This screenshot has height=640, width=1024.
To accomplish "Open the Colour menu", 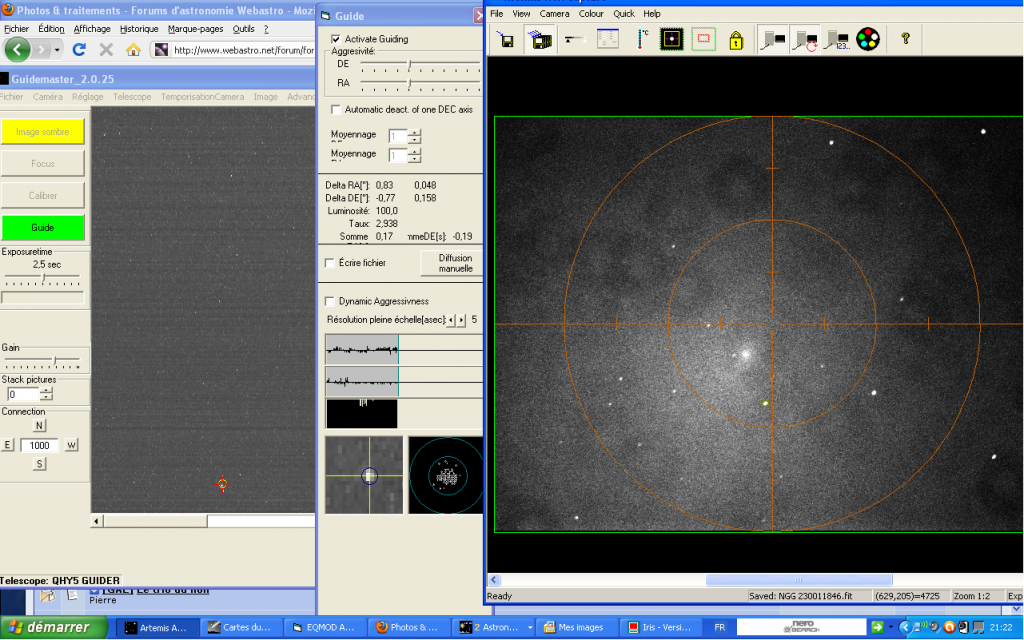I will click(591, 14).
